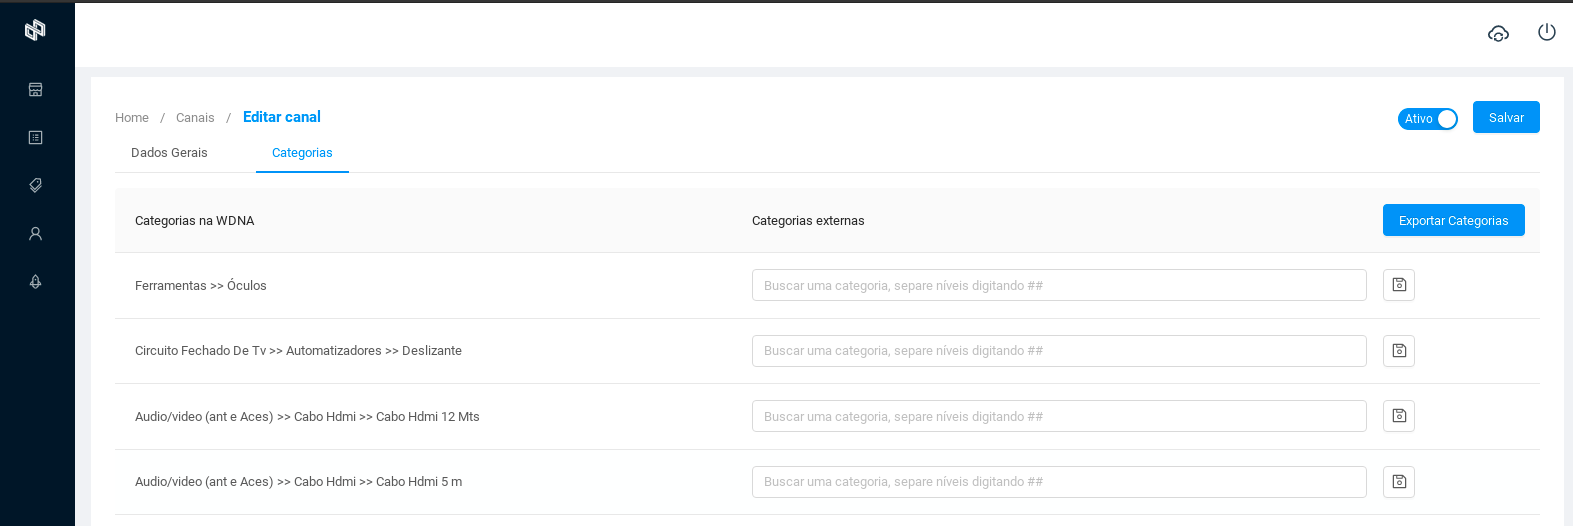
Task: Save mapping for Cabo Hdmi 12 Mts row
Action: (x=1399, y=416)
